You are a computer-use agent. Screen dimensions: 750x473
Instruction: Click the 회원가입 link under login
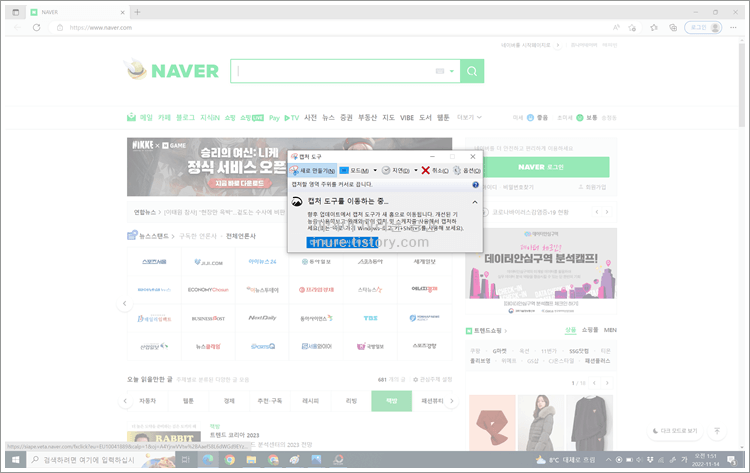(592, 187)
